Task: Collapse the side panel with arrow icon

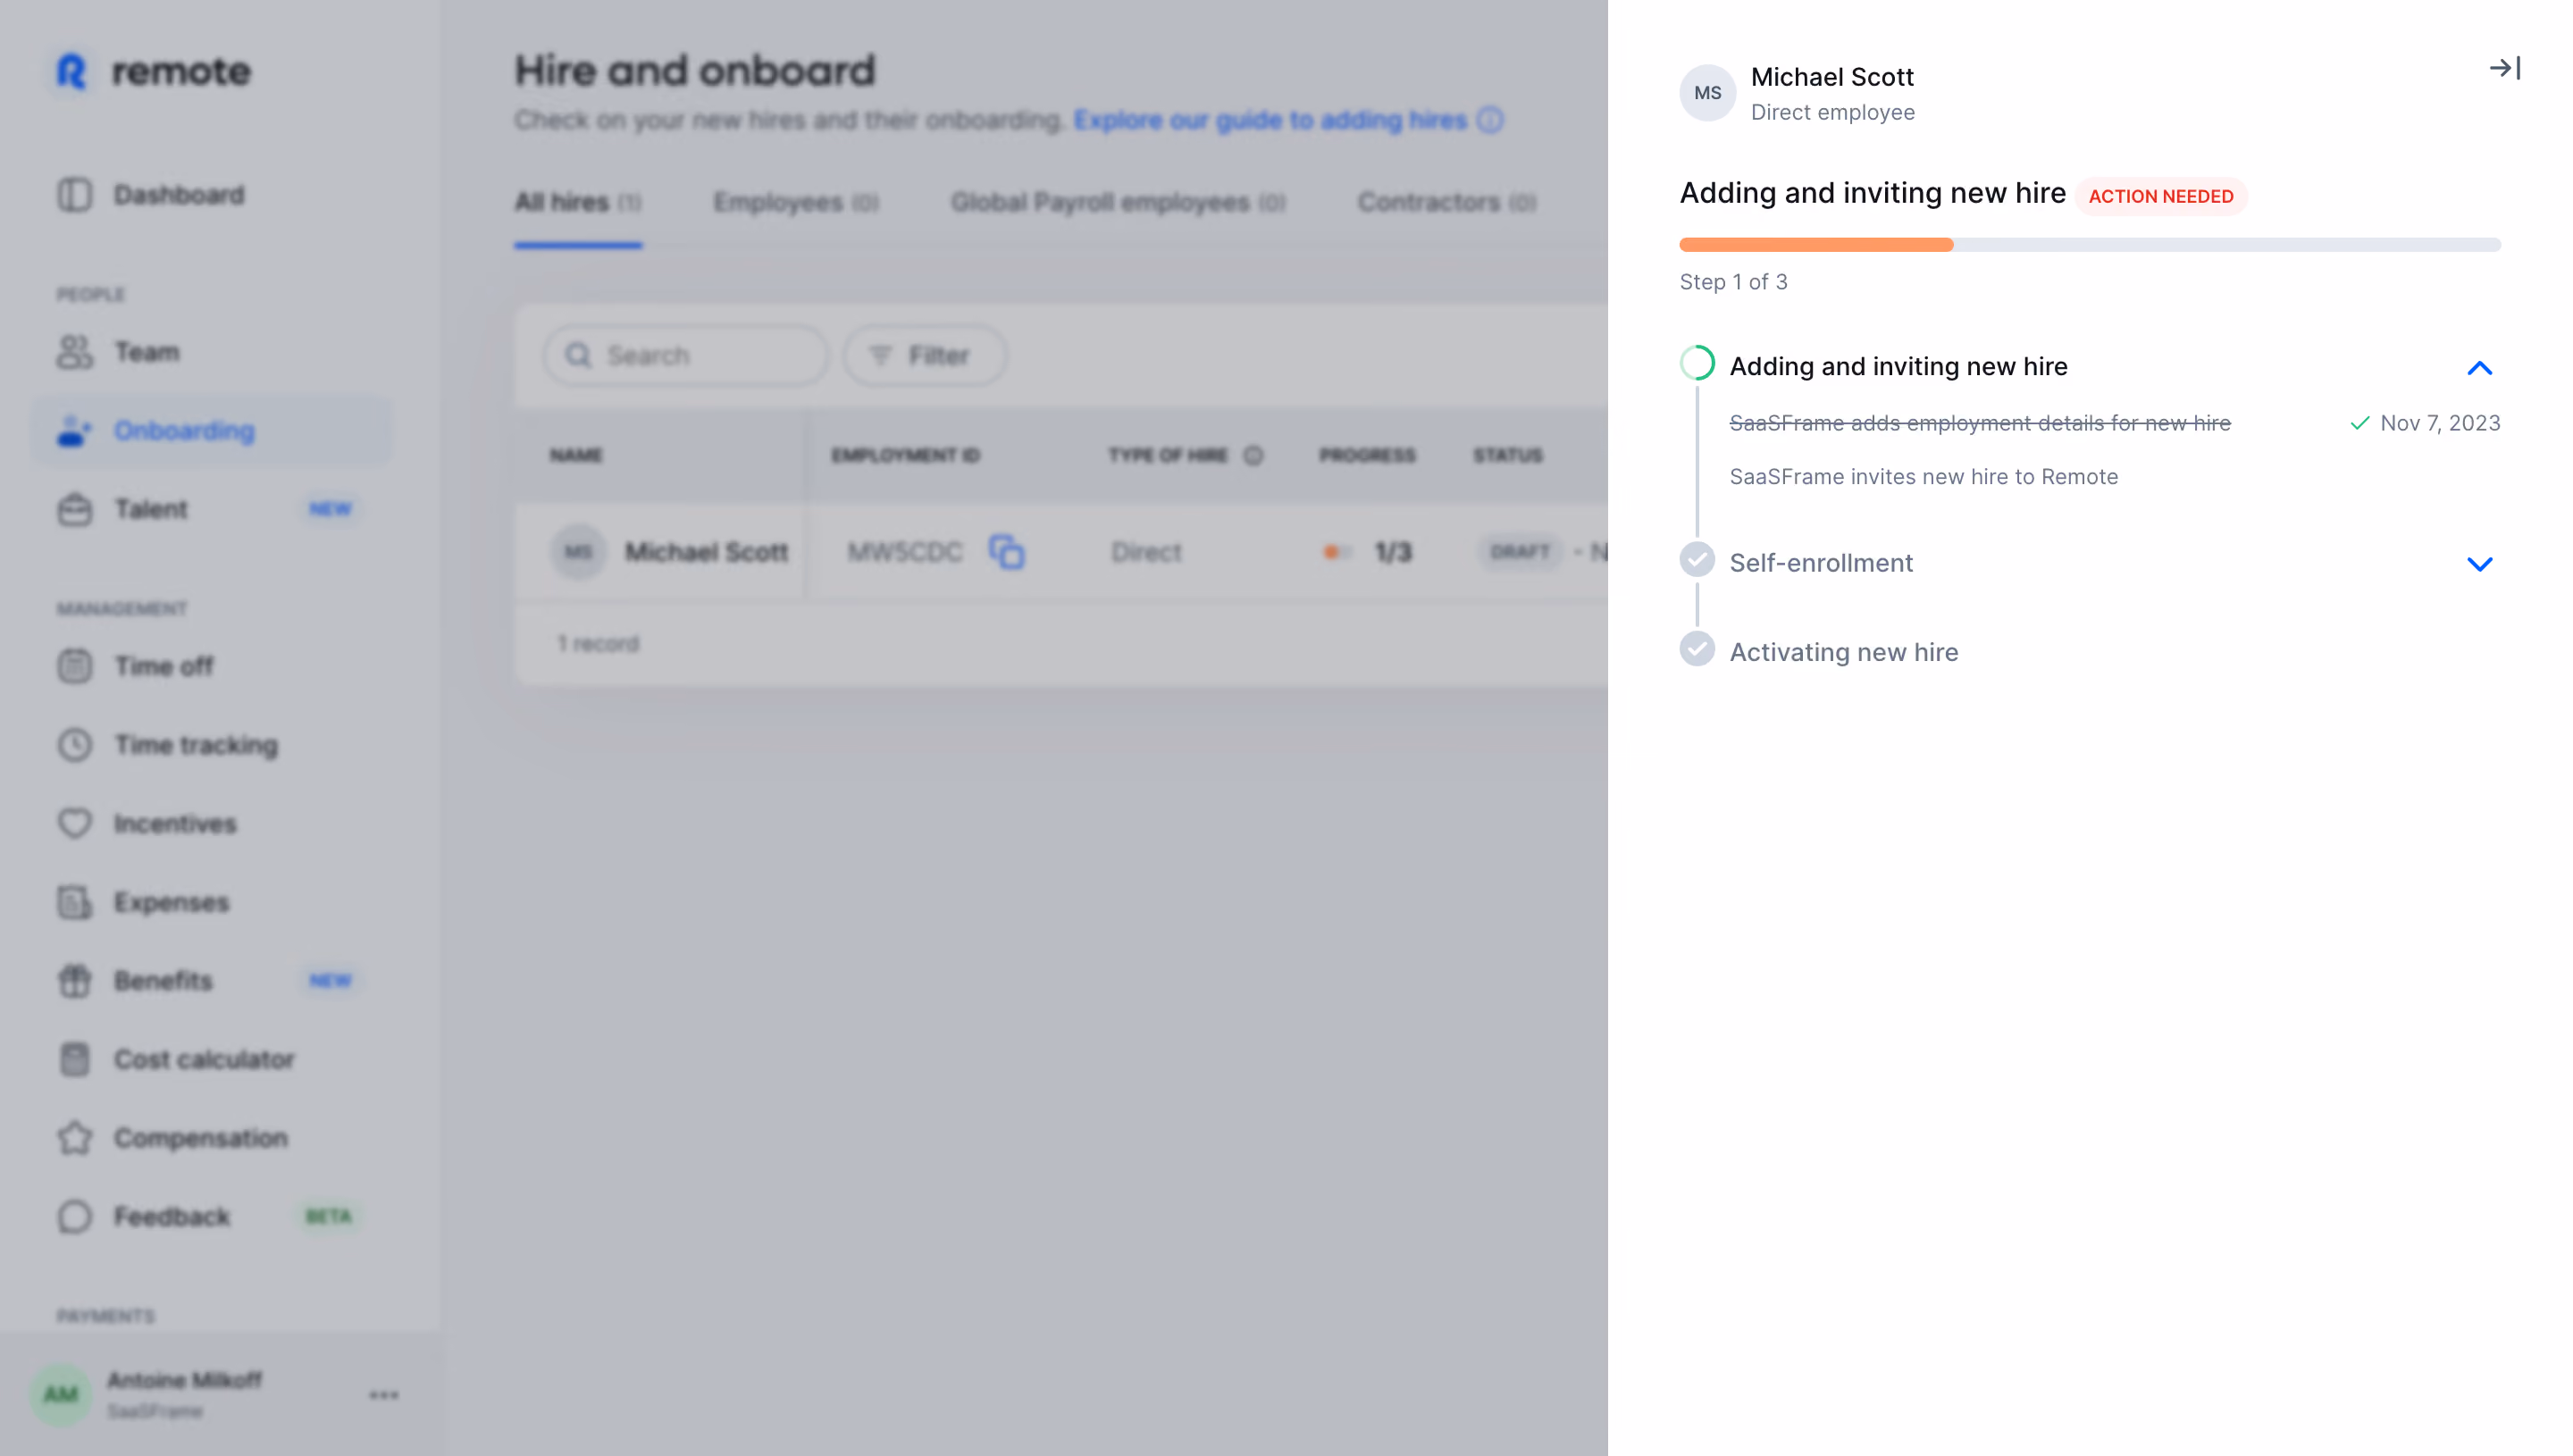Action: (2504, 68)
